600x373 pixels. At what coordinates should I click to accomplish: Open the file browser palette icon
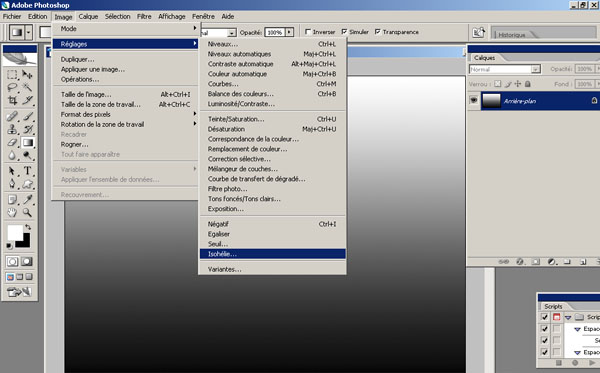(478, 33)
